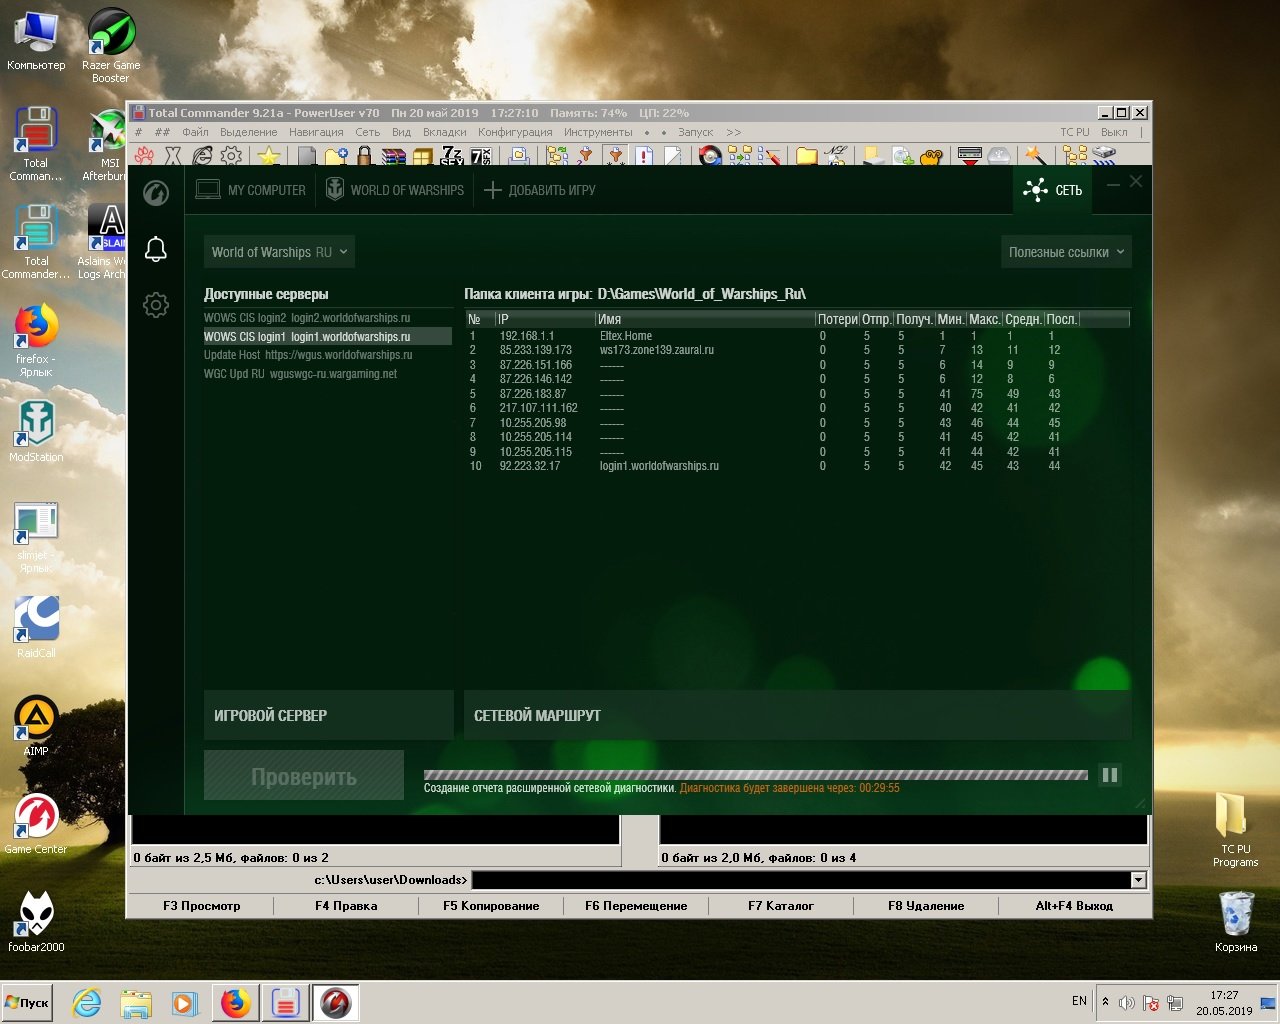Expand the World of Warships RU dropdown
This screenshot has width=1280, height=1024.
click(279, 252)
